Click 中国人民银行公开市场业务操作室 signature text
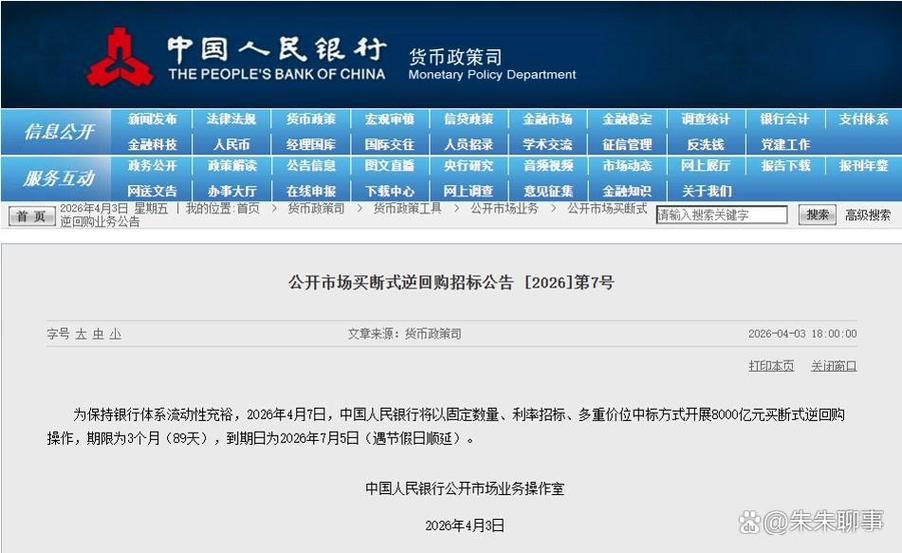 465,489
